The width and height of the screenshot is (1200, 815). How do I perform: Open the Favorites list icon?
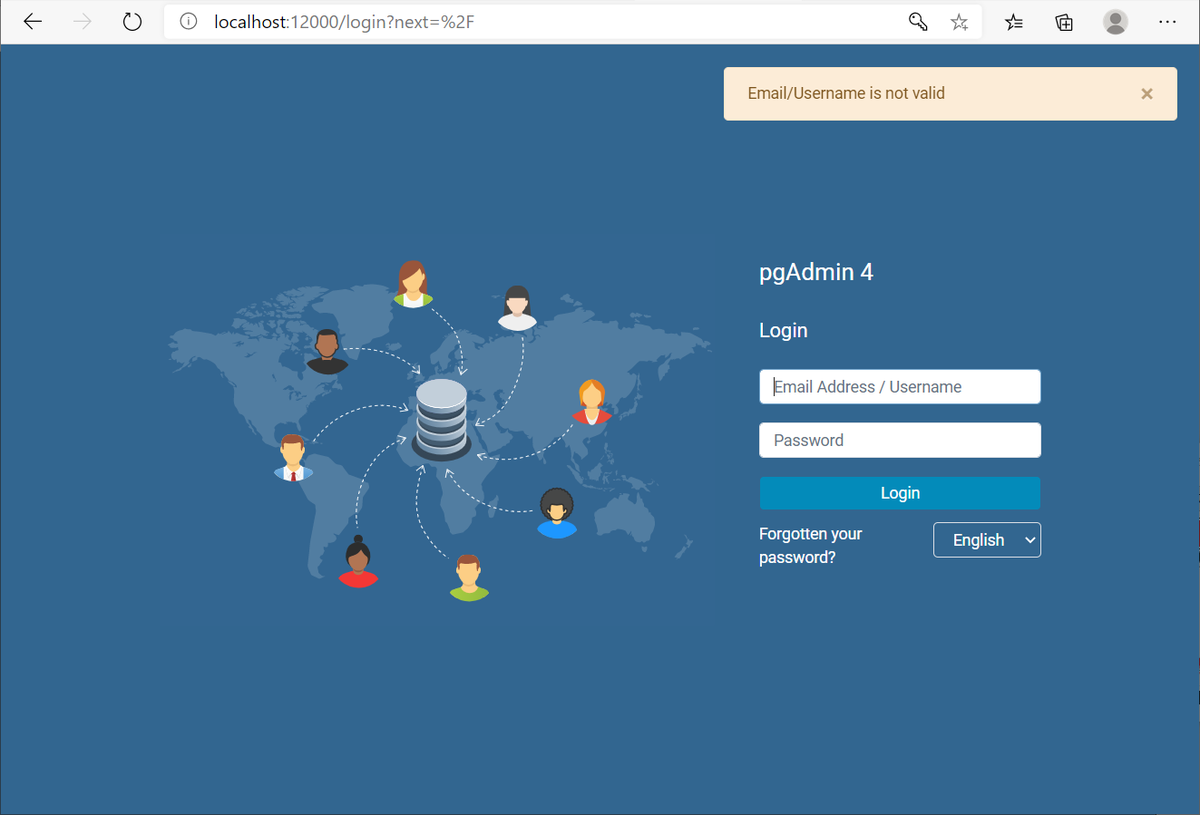1014,22
